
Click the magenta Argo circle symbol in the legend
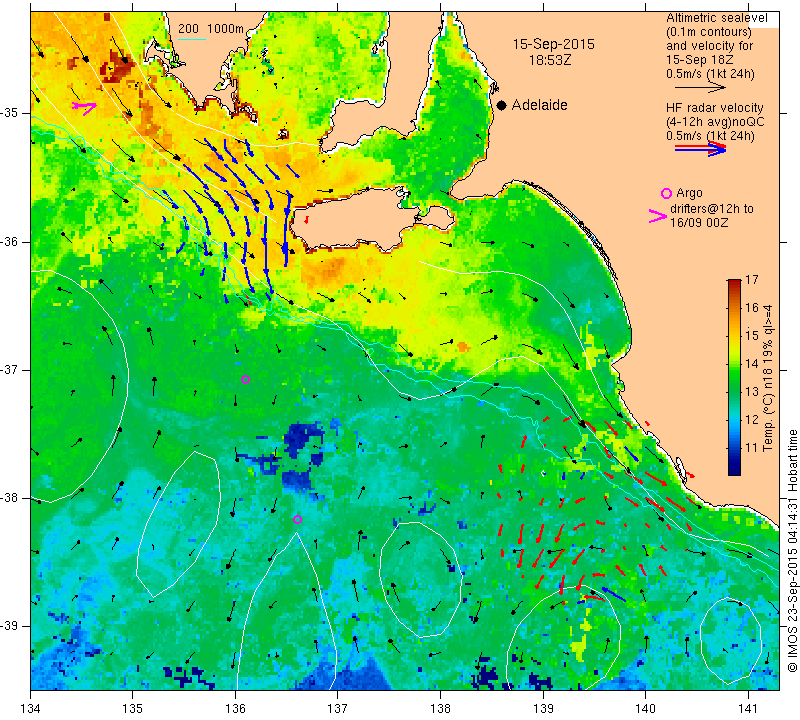[666, 193]
